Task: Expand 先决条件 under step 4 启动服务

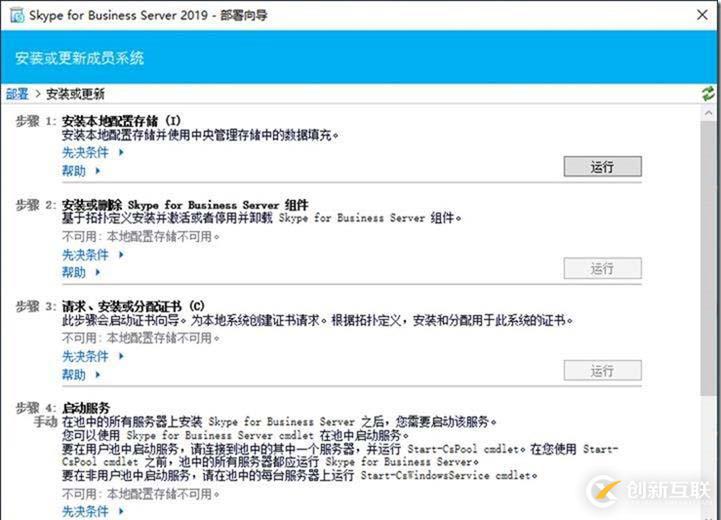Action: (x=86, y=511)
